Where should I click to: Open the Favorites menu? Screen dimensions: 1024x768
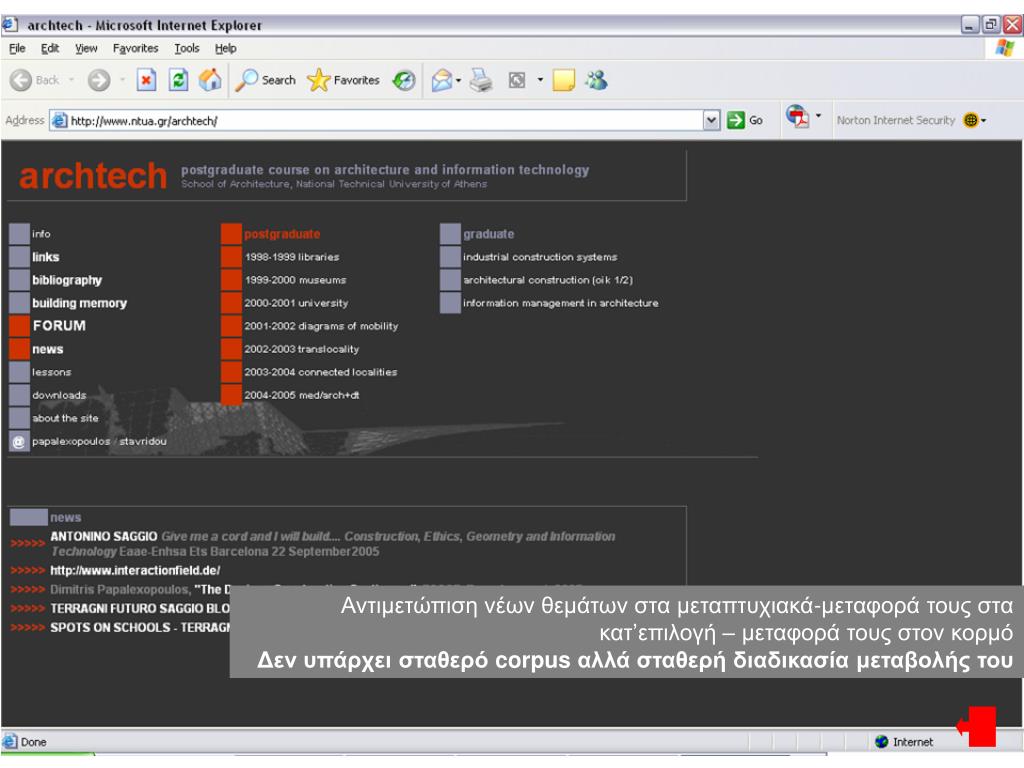135,48
